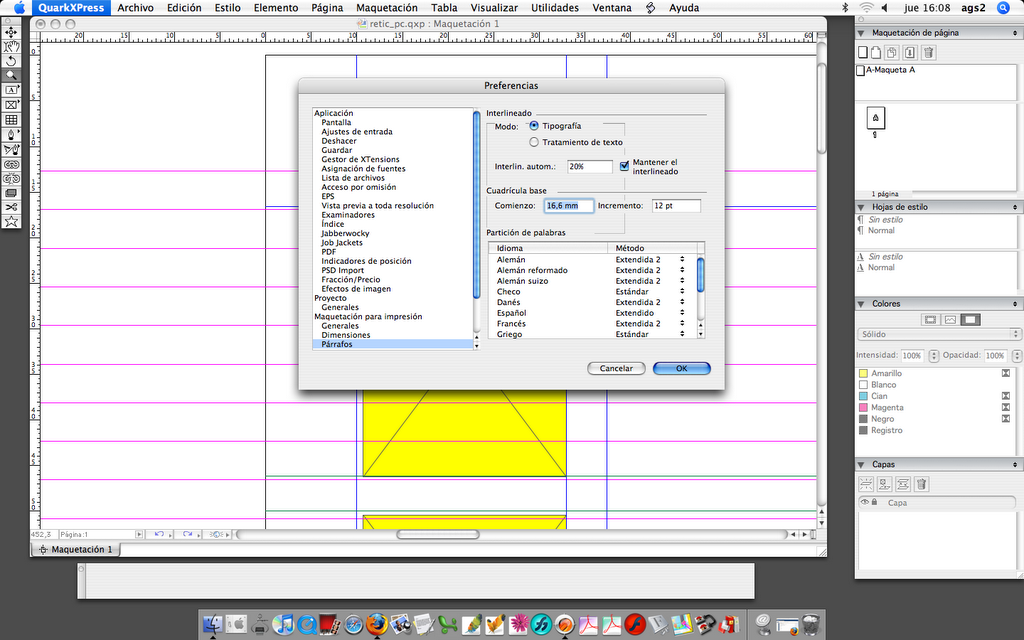Collapse the Maquetación de página panel
Image resolution: width=1024 pixels, height=640 pixels.
pyautogui.click(x=861, y=33)
